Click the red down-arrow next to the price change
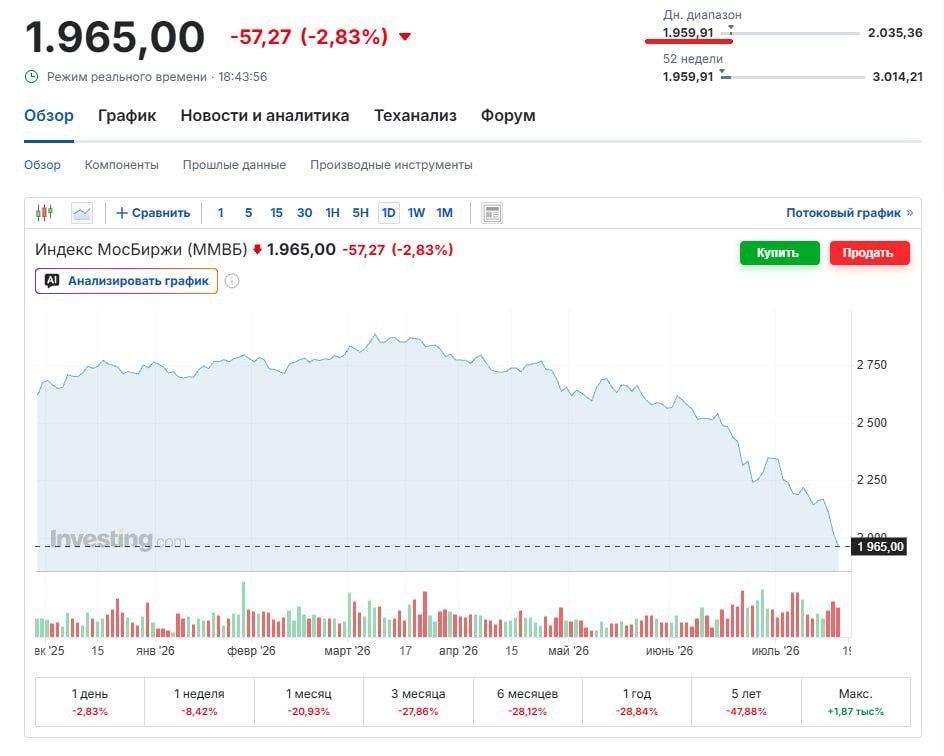This screenshot has height=756, width=944. [x=405, y=37]
